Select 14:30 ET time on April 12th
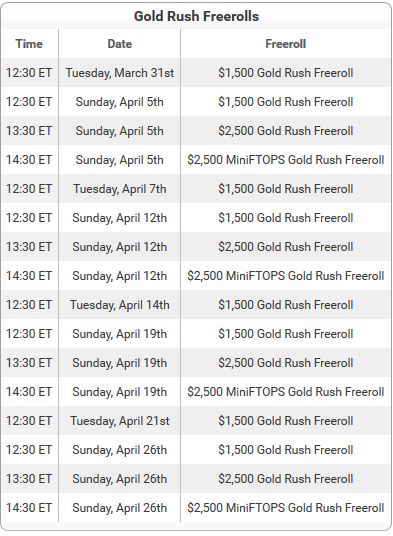The width and height of the screenshot is (393, 536). [29, 276]
